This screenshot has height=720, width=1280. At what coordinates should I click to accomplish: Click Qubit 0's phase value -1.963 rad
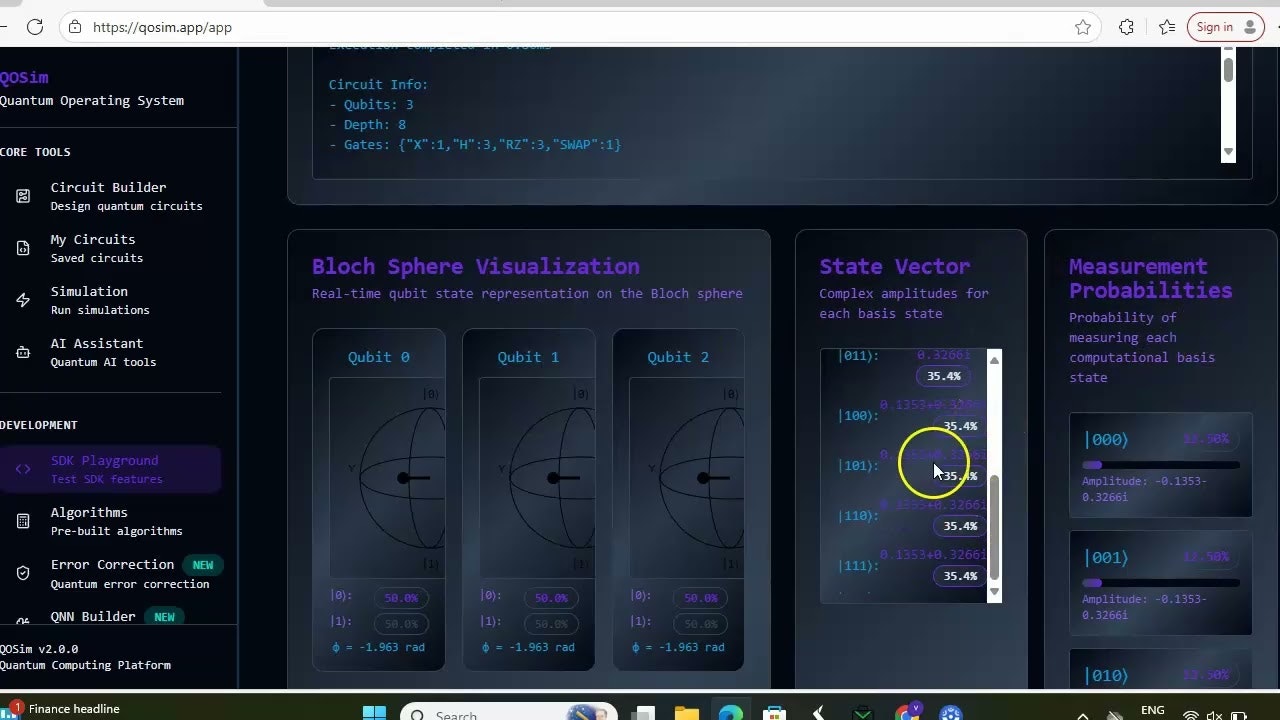click(378, 647)
